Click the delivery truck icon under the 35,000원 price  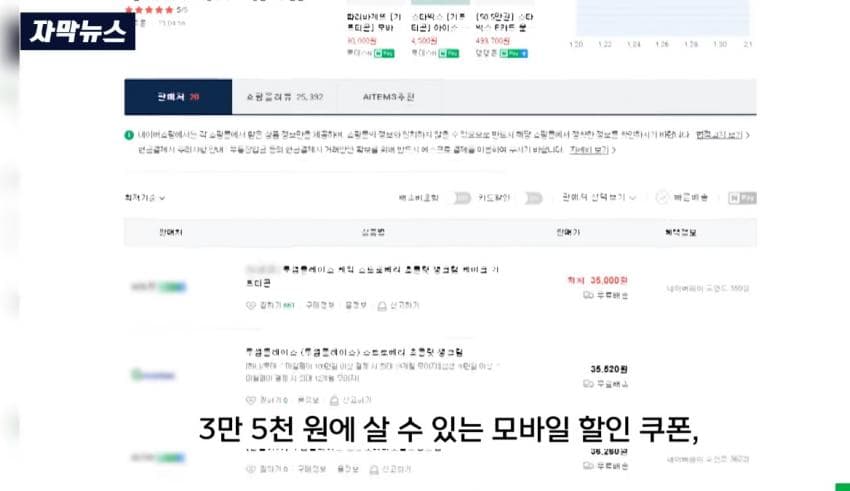point(588,295)
